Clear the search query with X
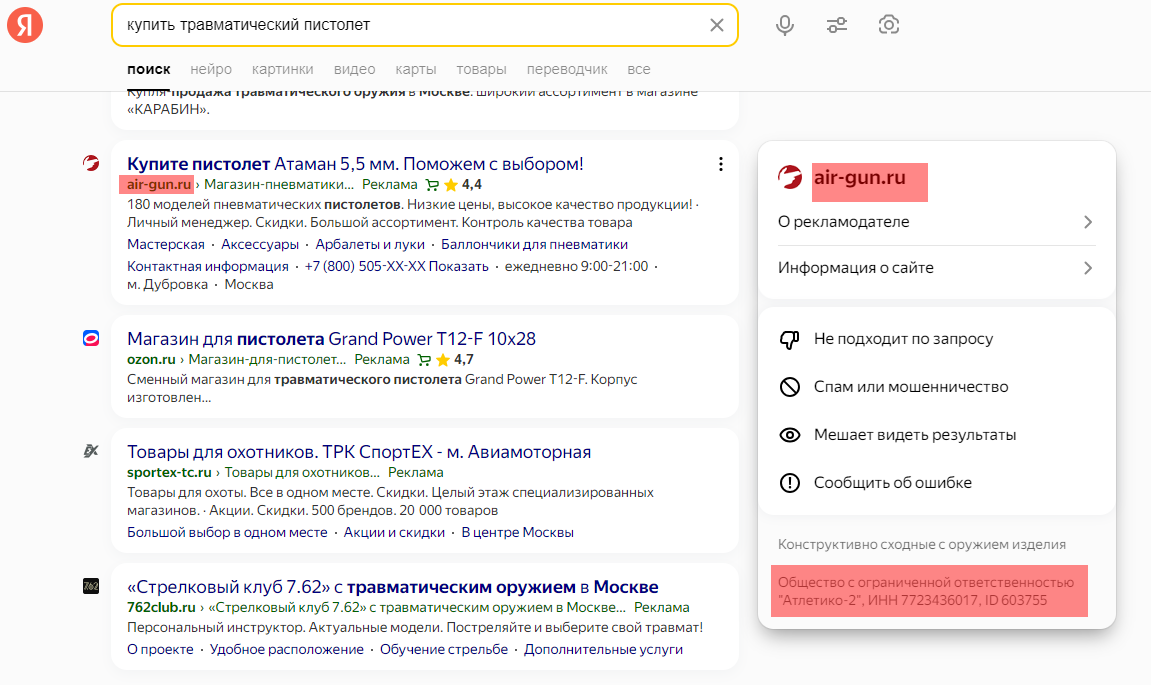The width and height of the screenshot is (1151, 685). (x=716, y=25)
